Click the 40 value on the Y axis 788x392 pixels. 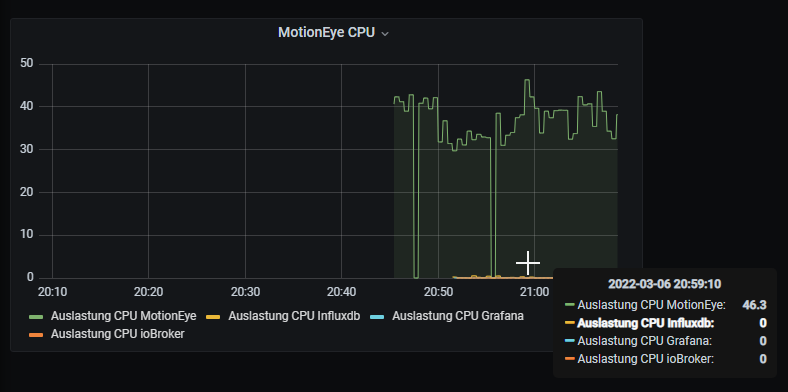pyautogui.click(x=27, y=106)
